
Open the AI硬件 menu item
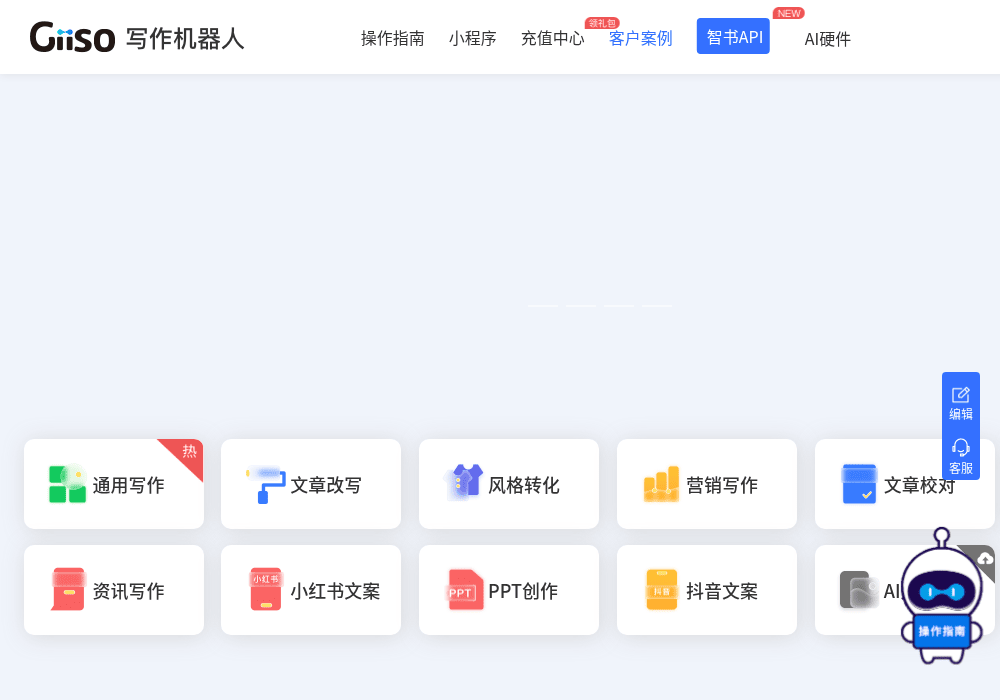click(x=827, y=39)
